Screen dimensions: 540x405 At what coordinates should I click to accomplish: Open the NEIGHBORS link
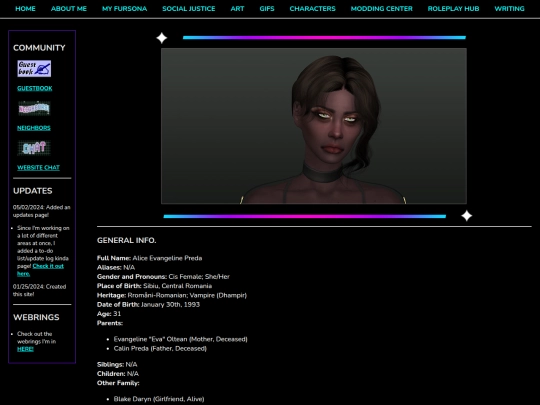click(x=34, y=128)
